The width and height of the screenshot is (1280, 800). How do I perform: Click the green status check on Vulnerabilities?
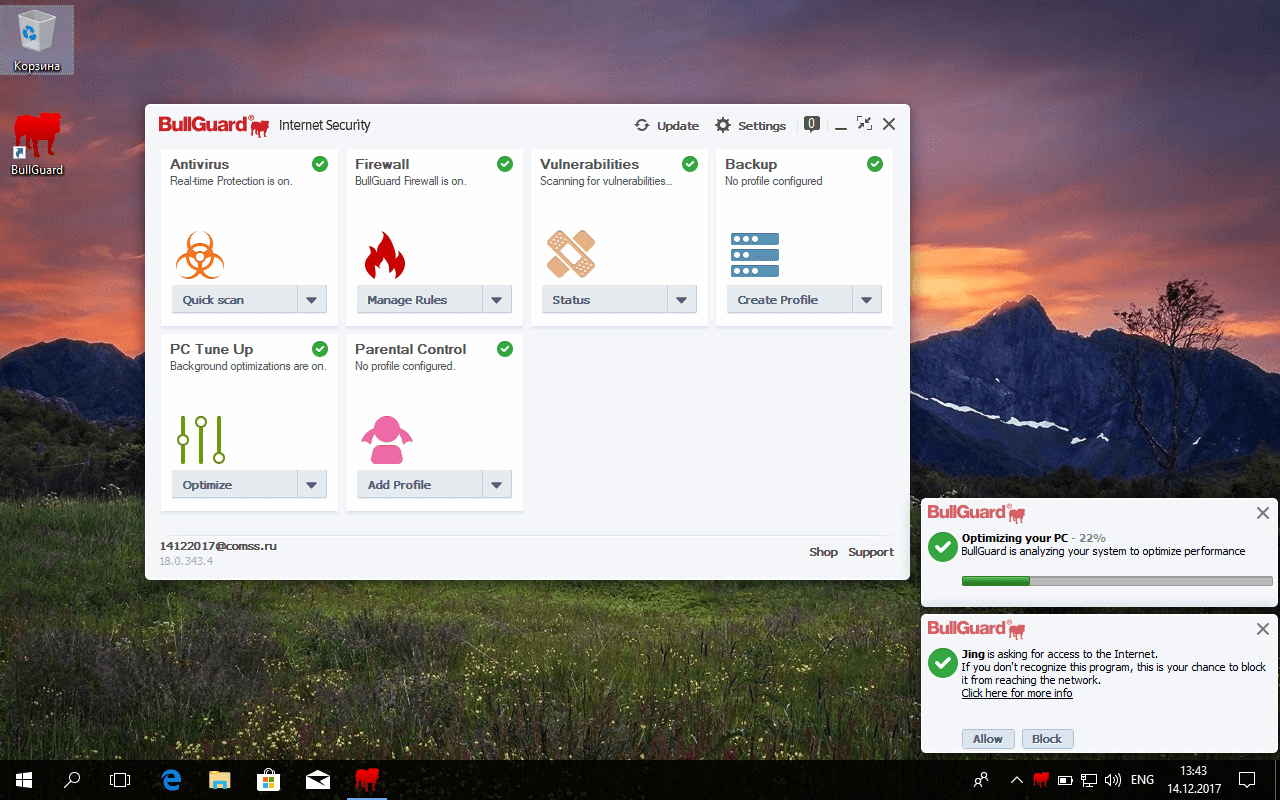tap(690, 164)
